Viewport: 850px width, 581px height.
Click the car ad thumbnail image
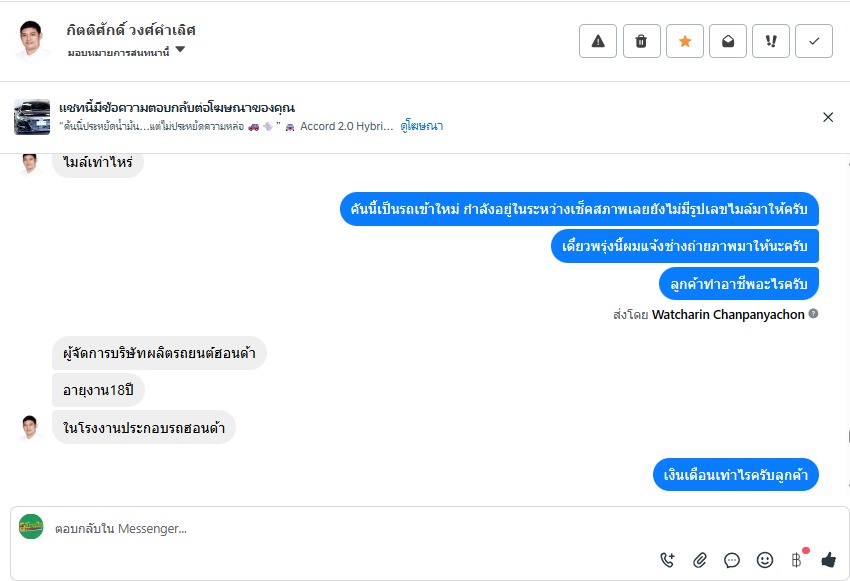32,117
